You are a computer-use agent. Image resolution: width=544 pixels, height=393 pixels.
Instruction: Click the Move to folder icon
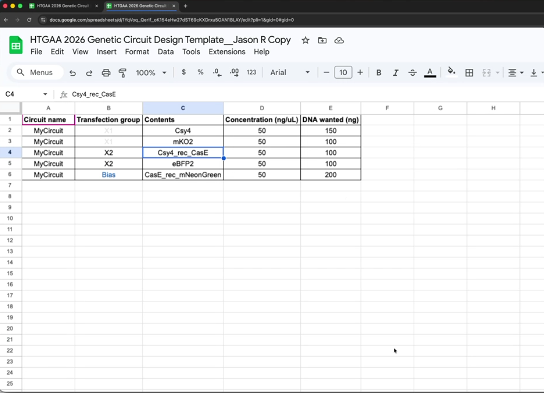322,40
